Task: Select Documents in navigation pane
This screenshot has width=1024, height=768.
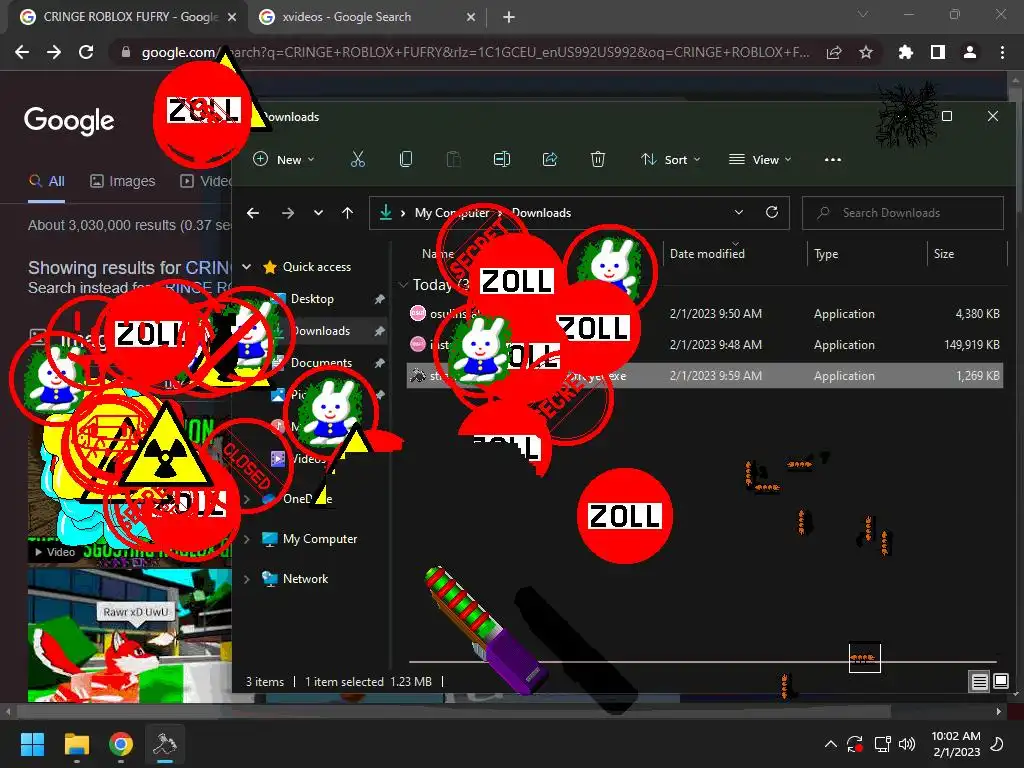Action: (321, 362)
